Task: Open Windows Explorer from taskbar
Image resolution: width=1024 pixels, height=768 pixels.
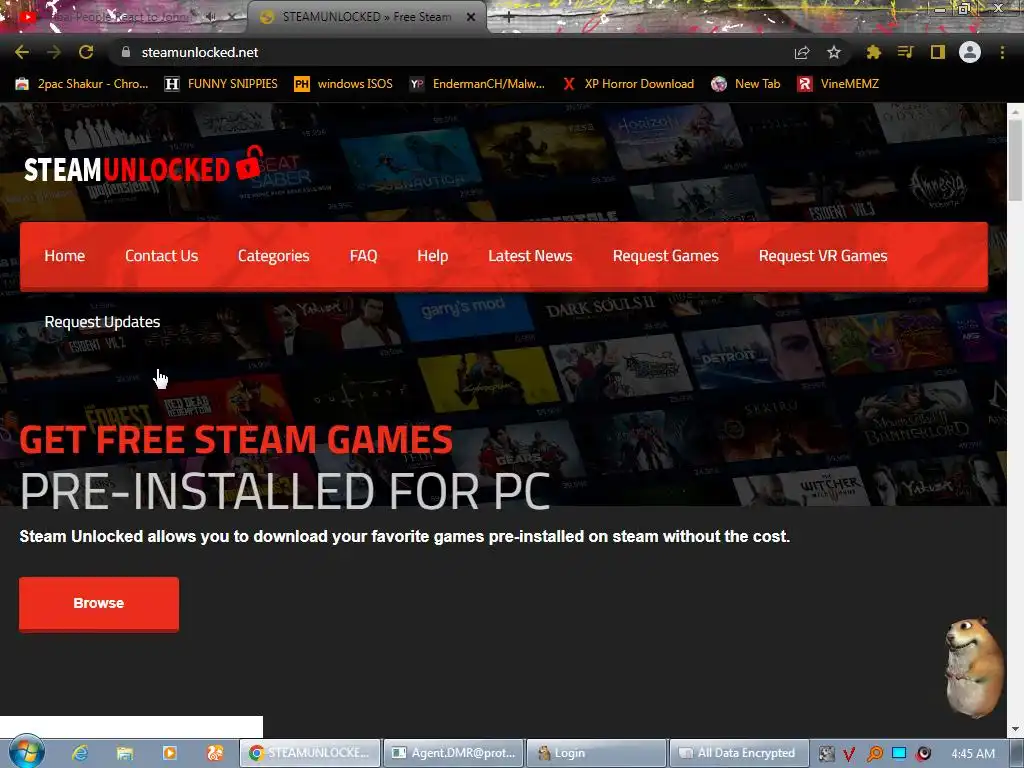Action: 125,753
